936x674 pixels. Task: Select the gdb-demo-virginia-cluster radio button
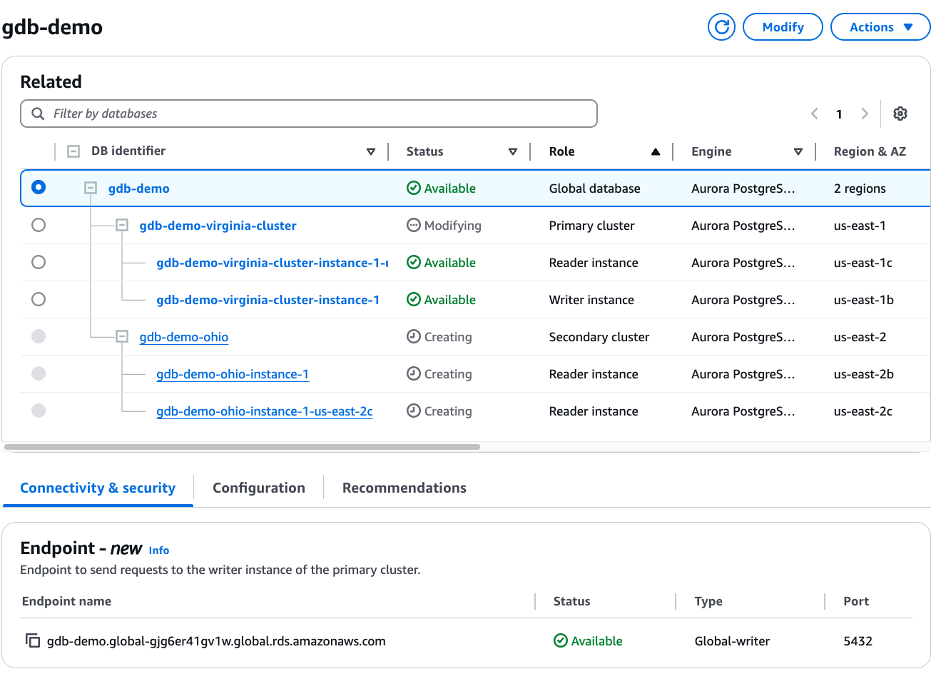[38, 225]
